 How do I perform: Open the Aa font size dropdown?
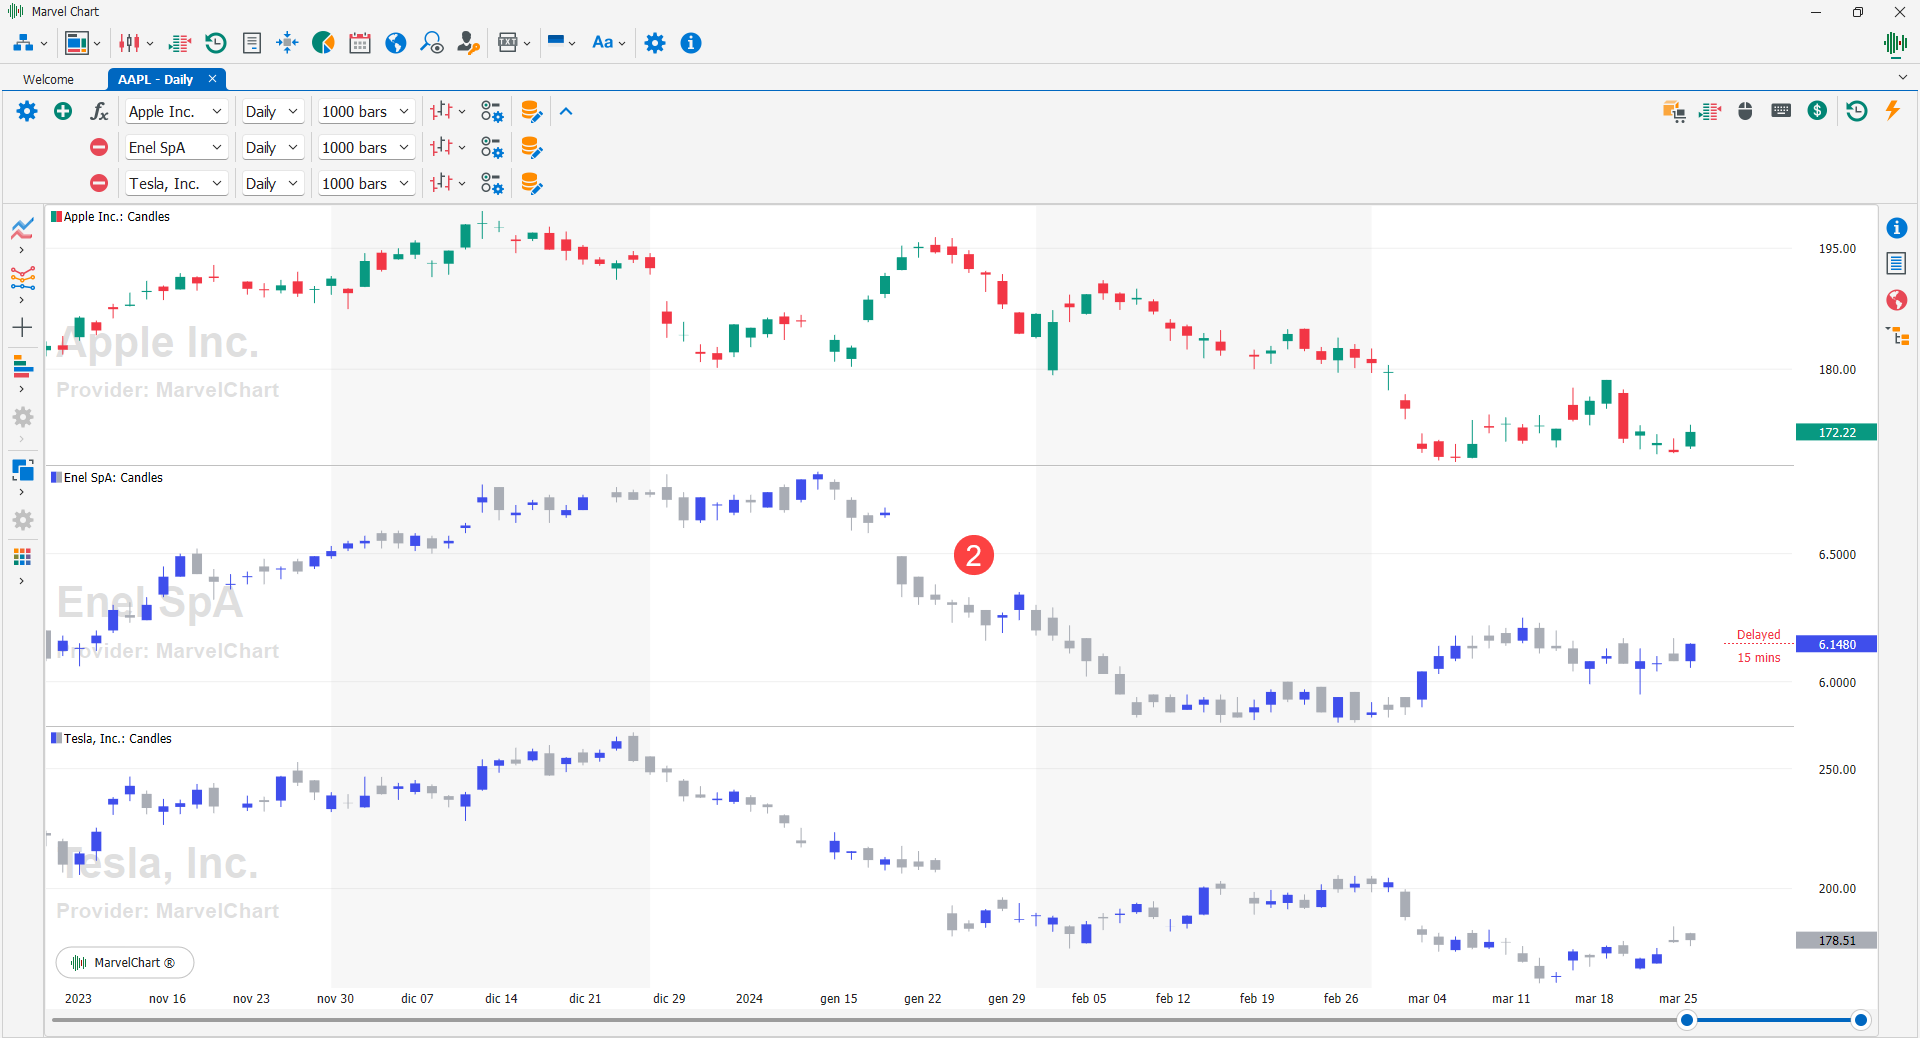608,43
